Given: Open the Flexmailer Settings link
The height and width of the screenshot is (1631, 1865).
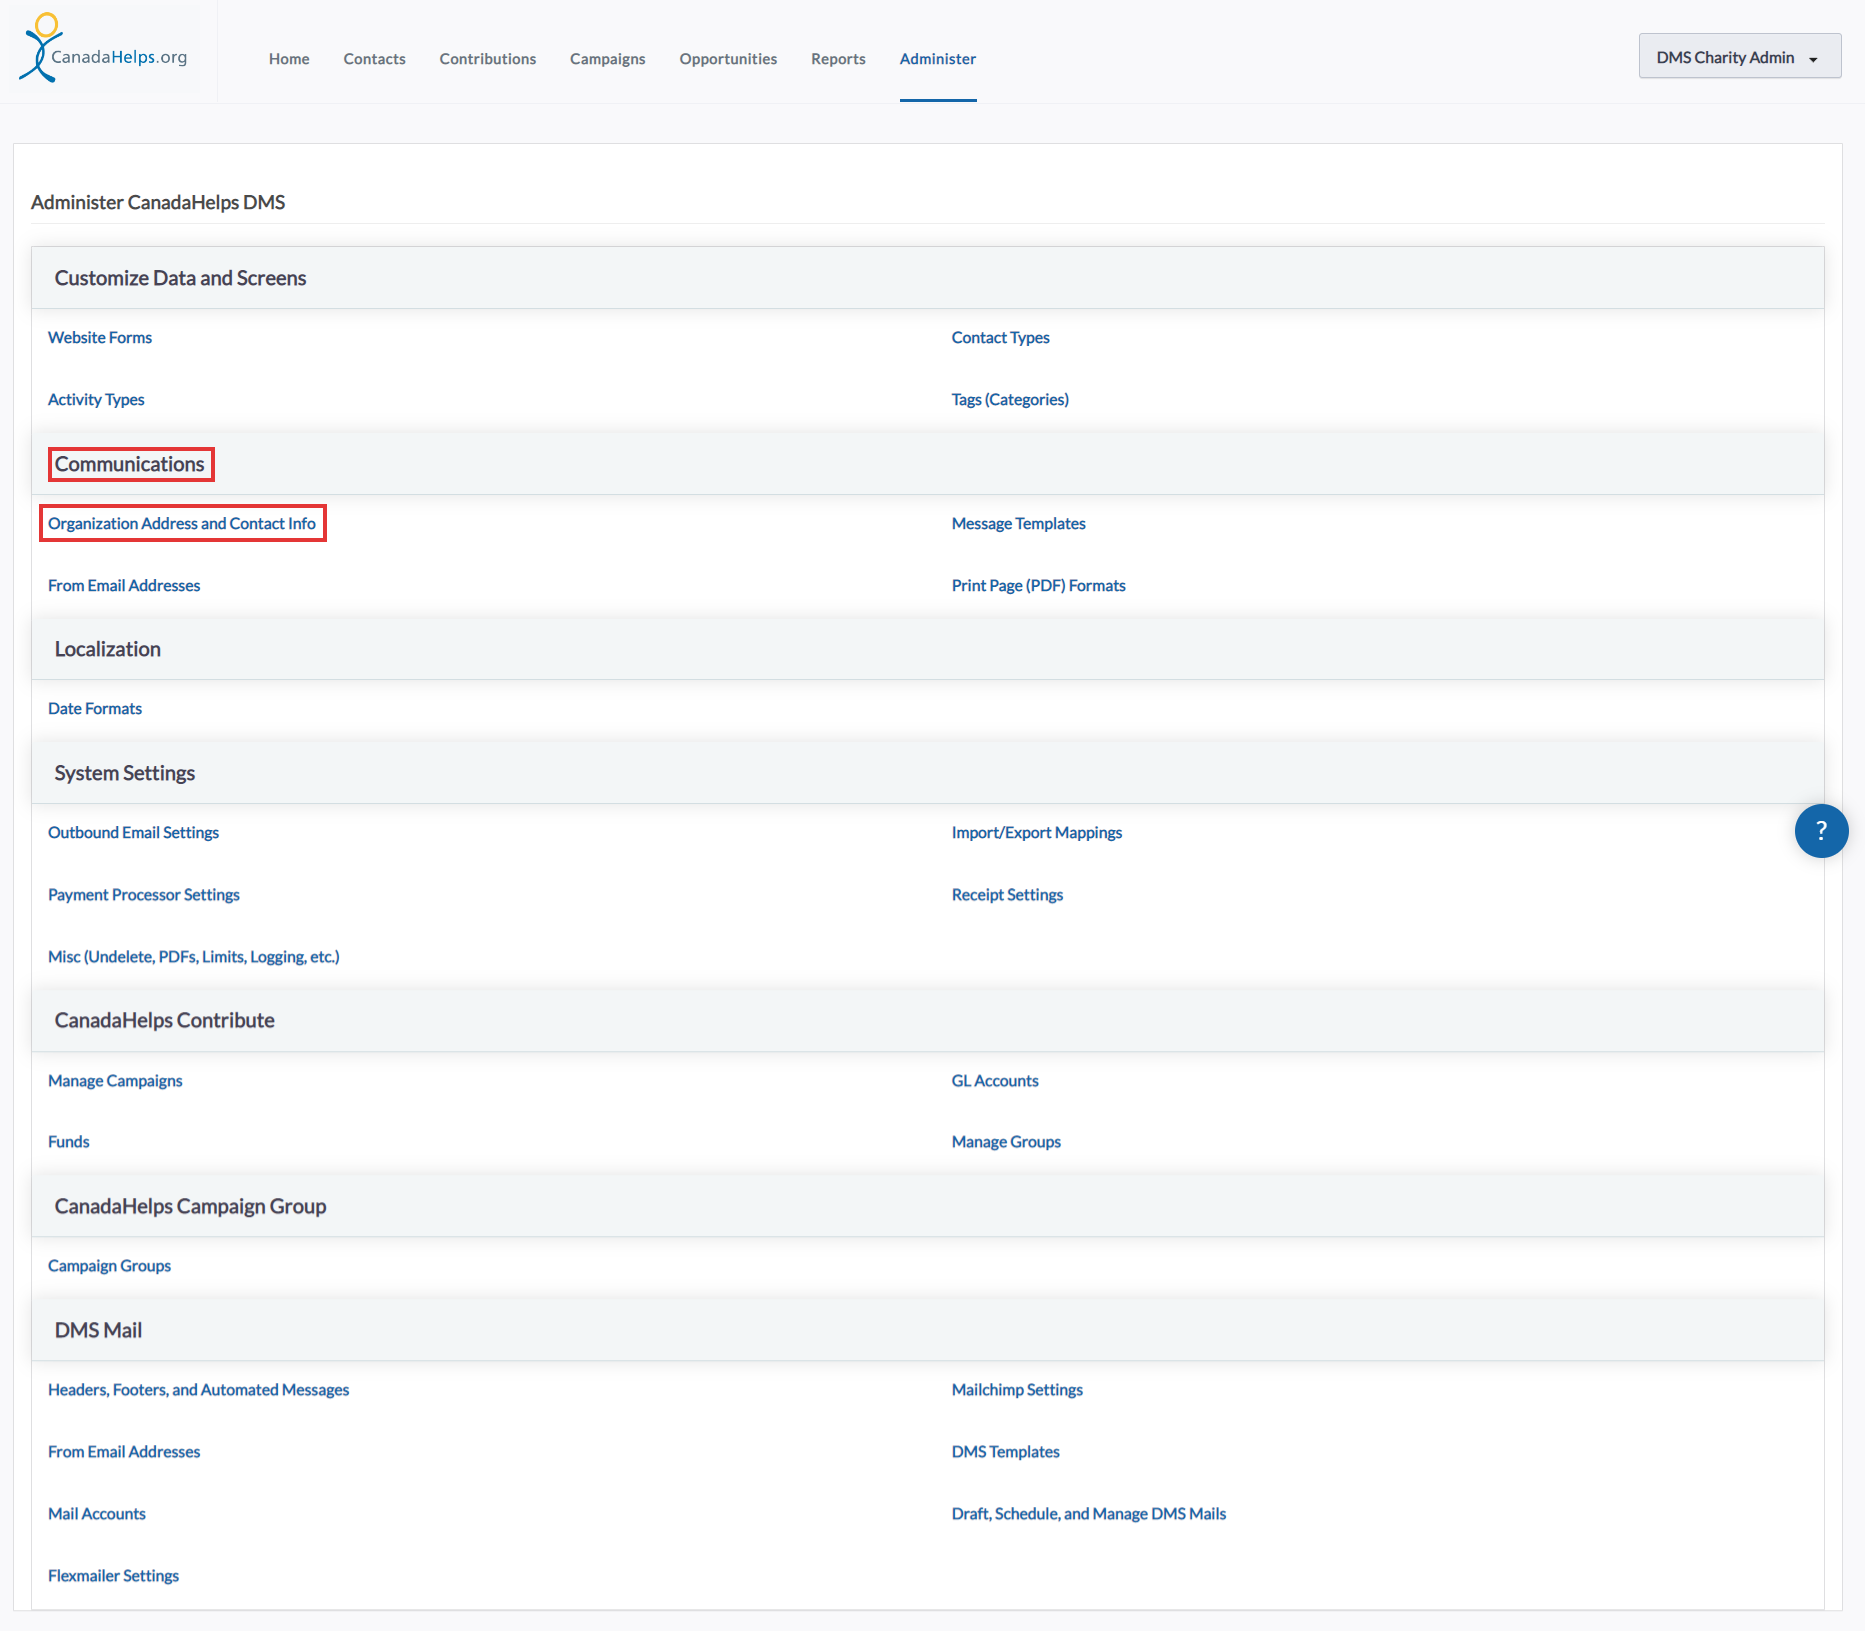Looking at the screenshot, I should tap(113, 1576).
